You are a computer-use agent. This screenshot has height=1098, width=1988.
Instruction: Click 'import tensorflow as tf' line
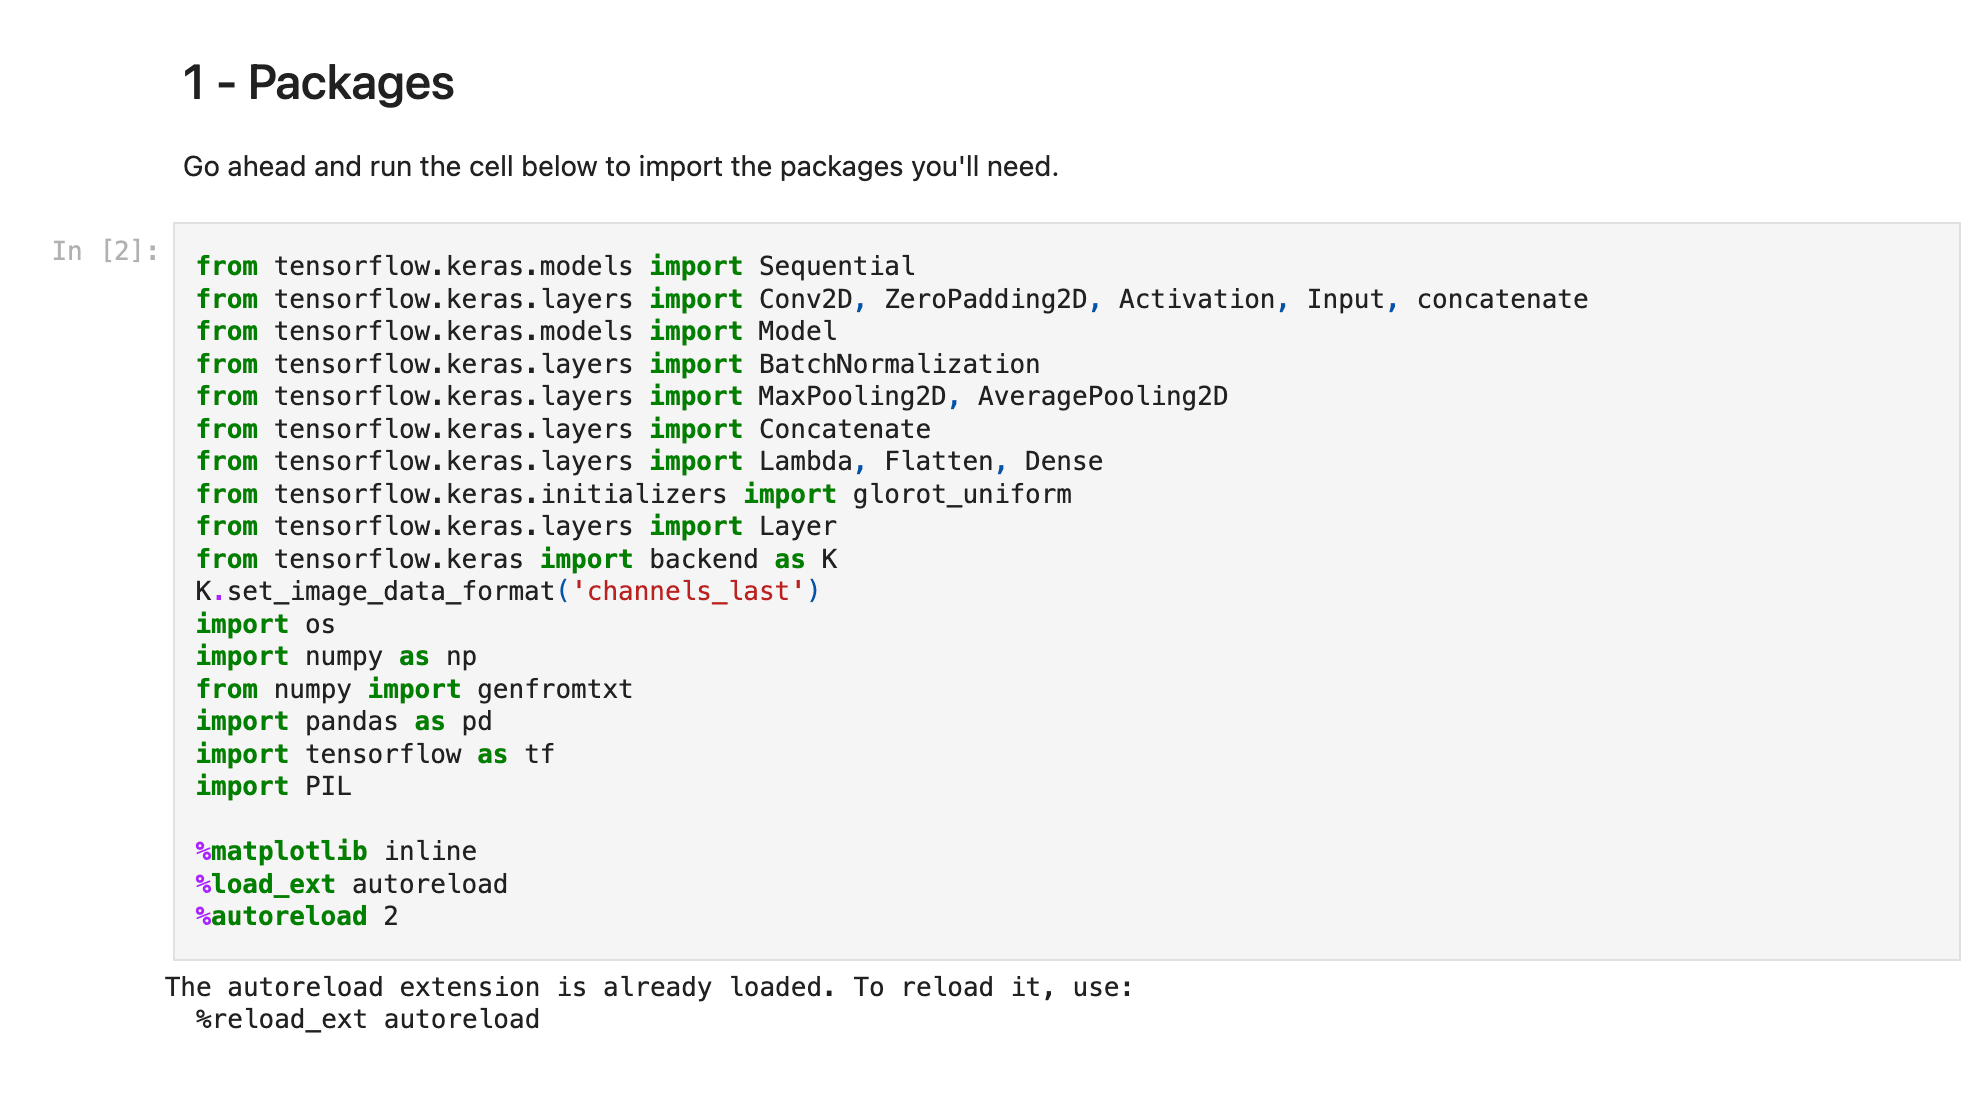point(375,754)
